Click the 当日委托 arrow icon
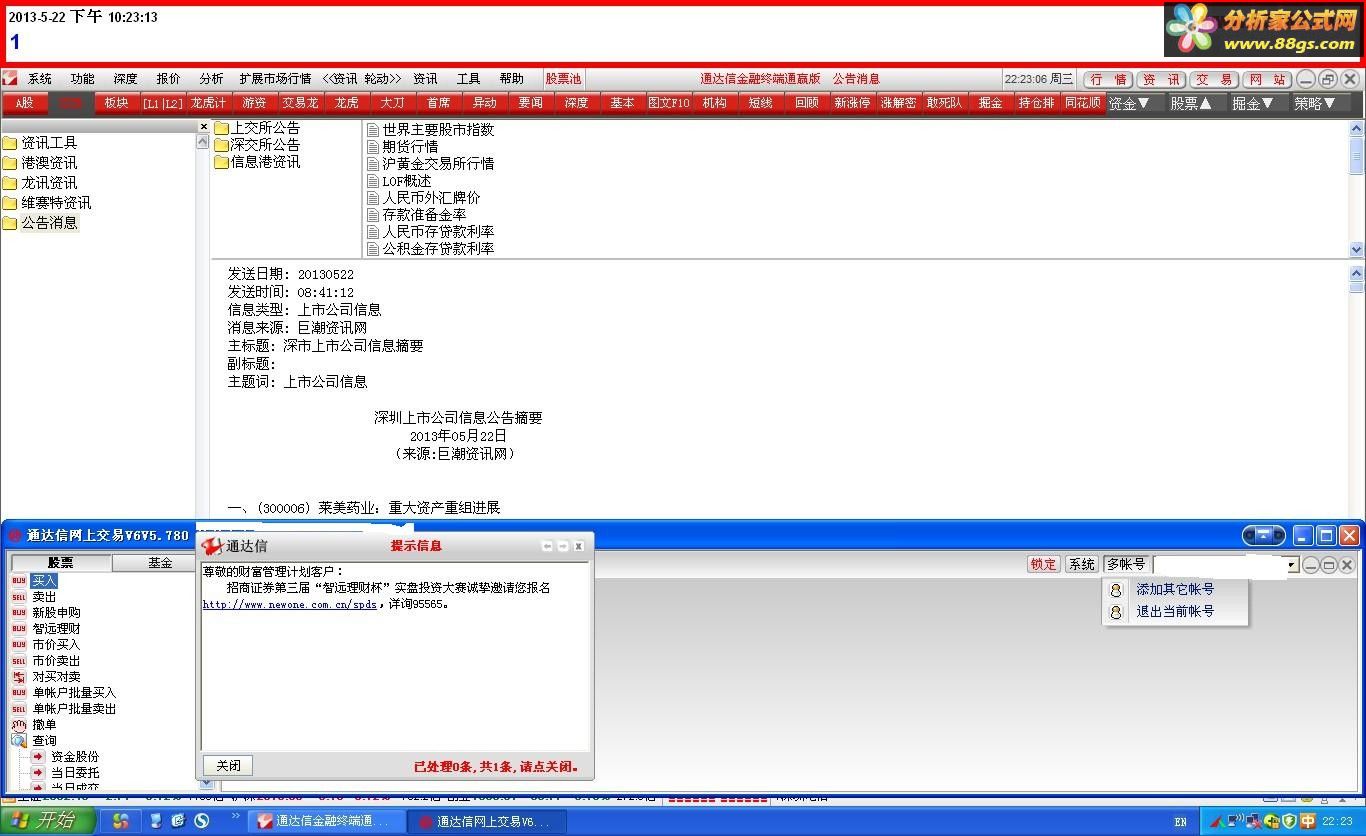 click(x=38, y=773)
